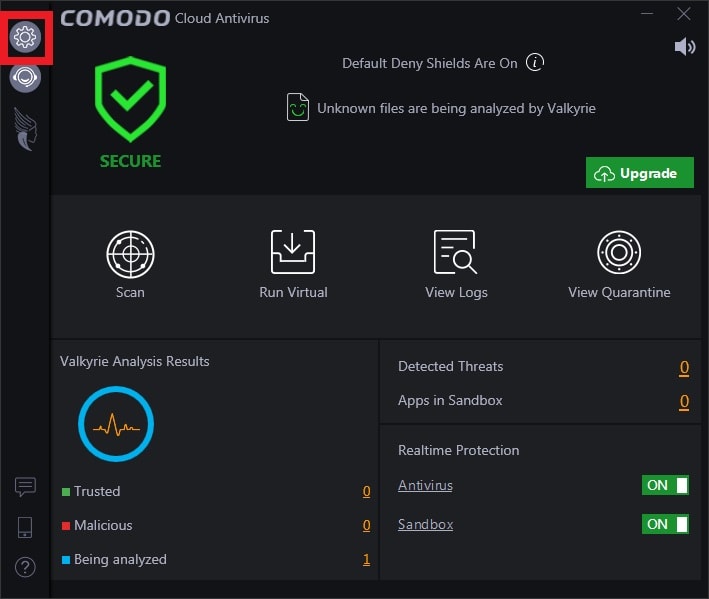
Task: Click the Run Virtual label
Action: [x=293, y=292]
